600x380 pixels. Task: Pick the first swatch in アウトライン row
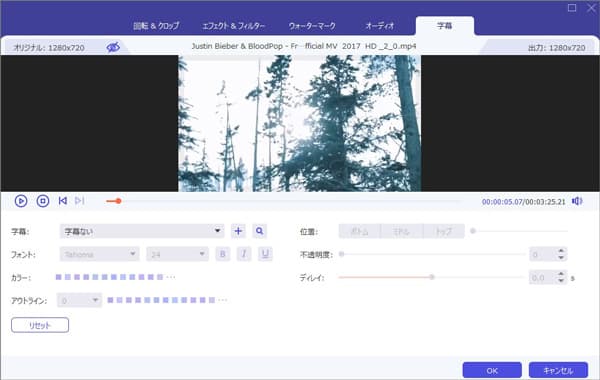coord(110,300)
